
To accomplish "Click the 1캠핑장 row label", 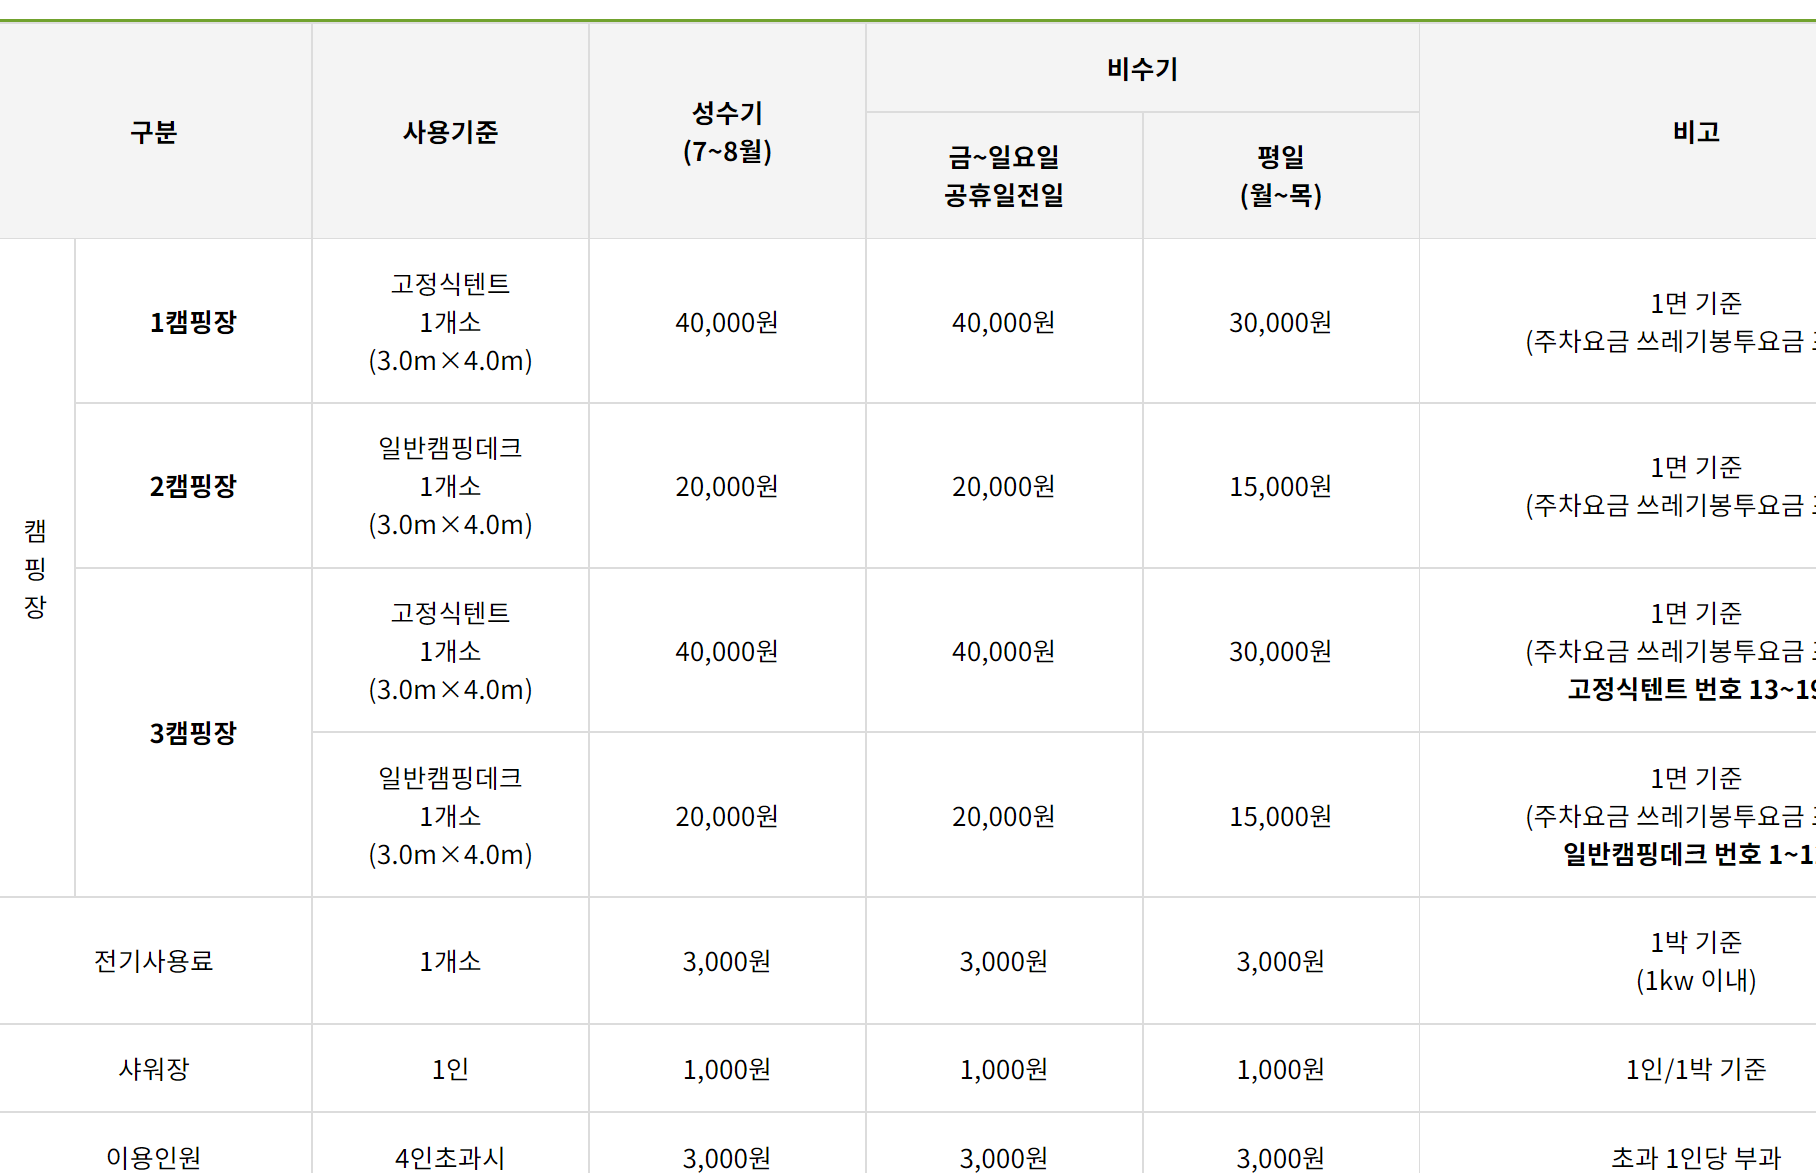I will pos(193,322).
